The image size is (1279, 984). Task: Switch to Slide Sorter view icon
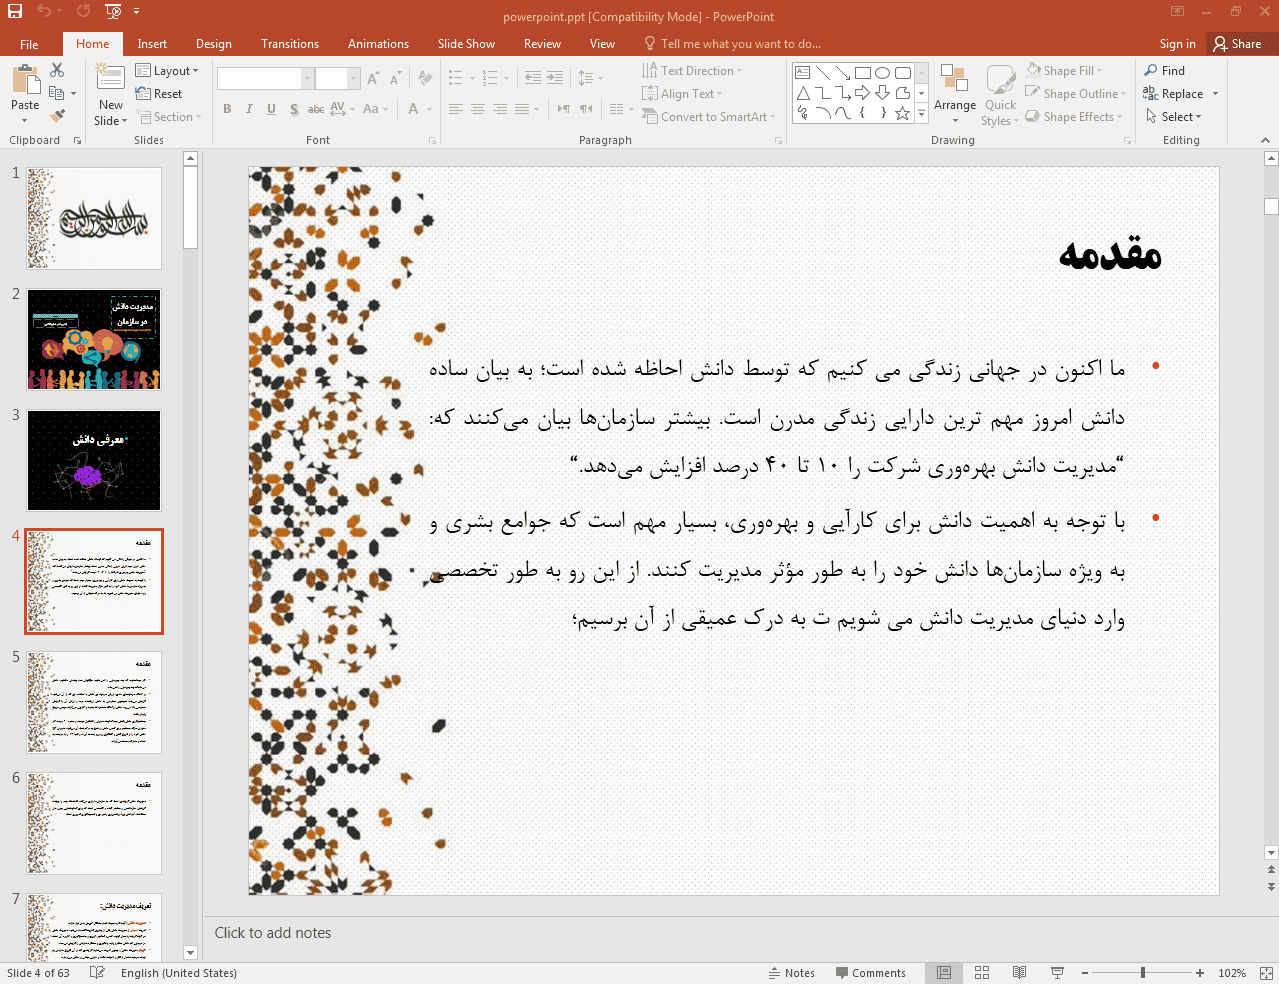982,973
